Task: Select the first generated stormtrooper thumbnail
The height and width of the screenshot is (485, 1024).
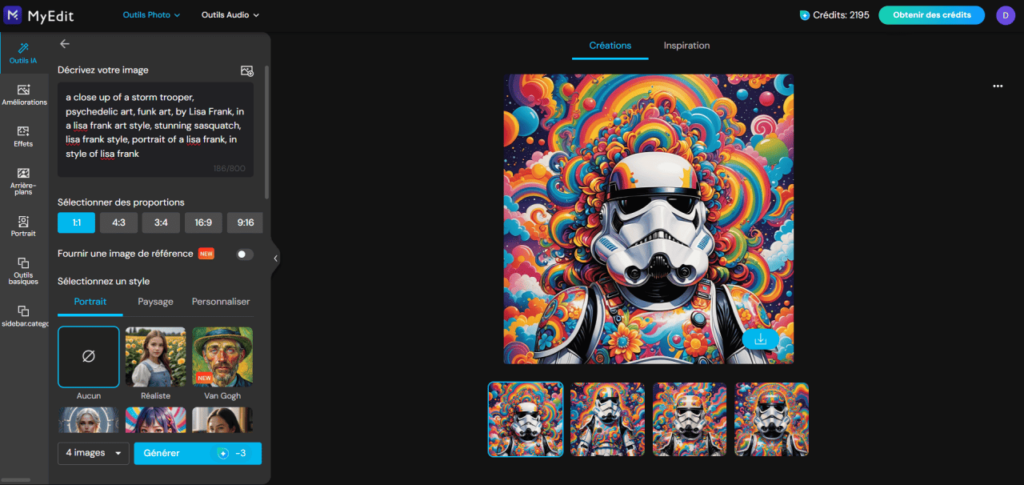Action: pyautogui.click(x=526, y=419)
